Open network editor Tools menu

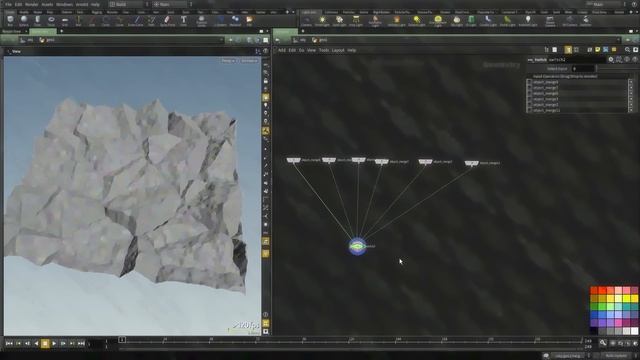point(324,50)
